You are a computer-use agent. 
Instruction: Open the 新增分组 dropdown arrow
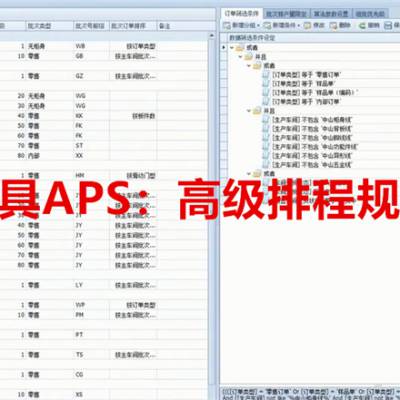click(259, 26)
